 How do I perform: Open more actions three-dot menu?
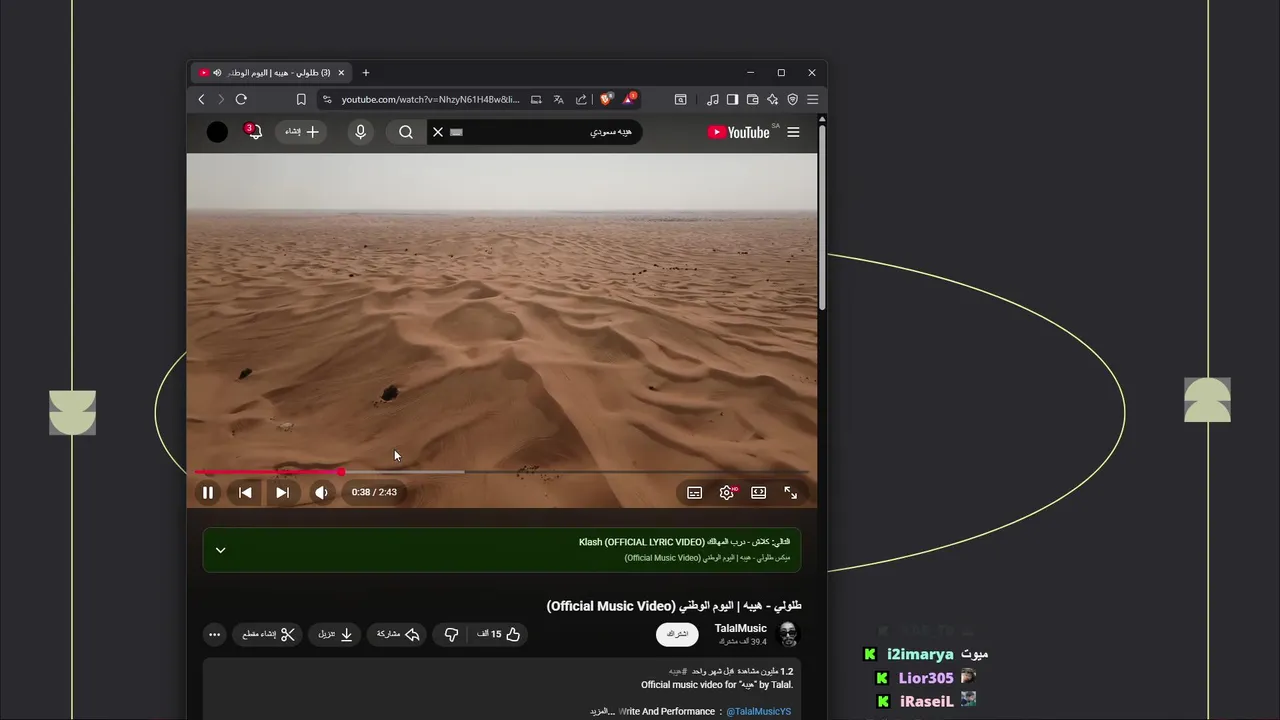click(x=214, y=634)
